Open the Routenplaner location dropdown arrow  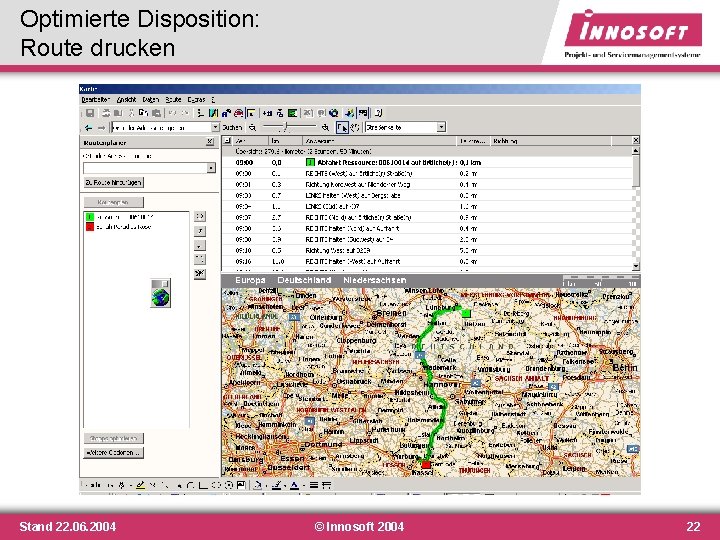tap(211, 168)
